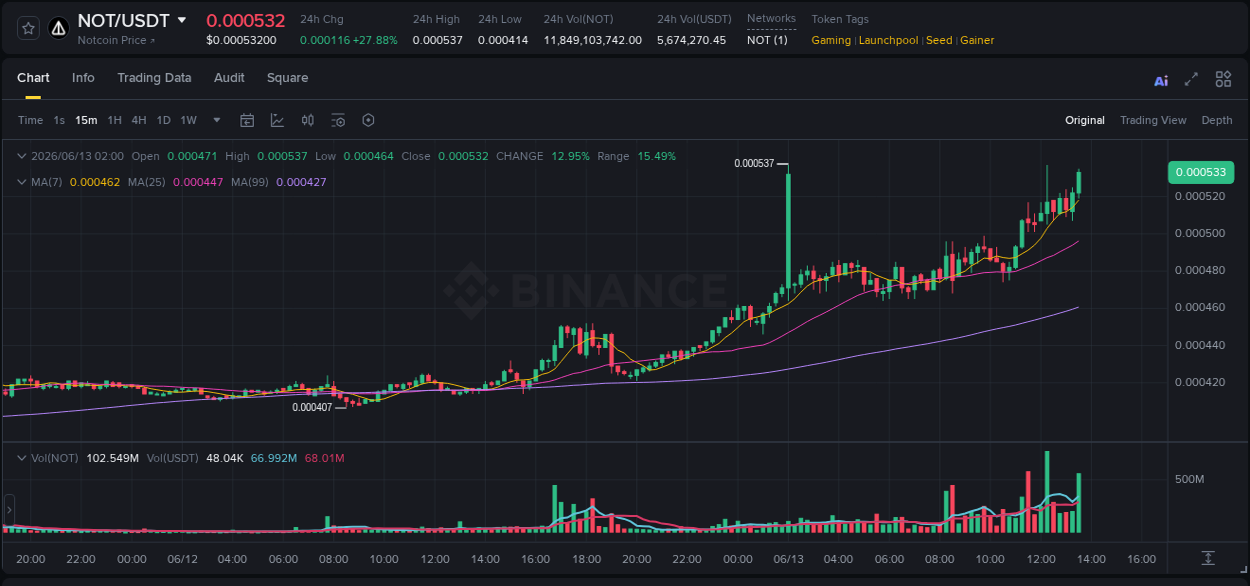Viewport: 1250px width, 586px height.
Task: Click the $0.00053200 USD price
Action: (x=241, y=40)
